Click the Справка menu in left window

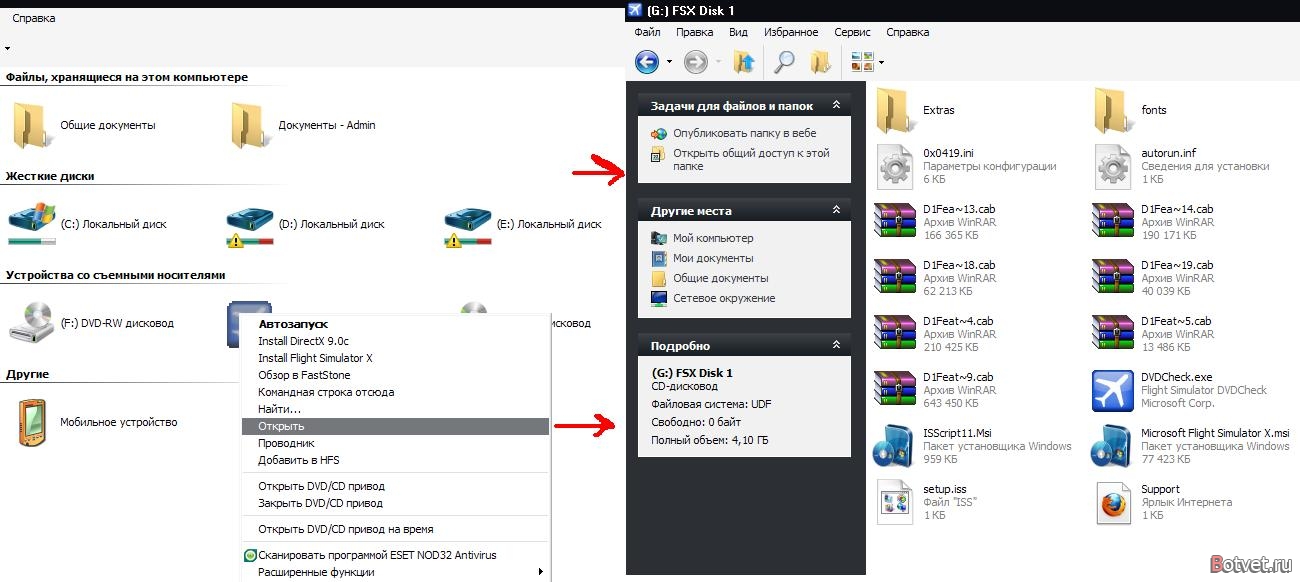tap(34, 18)
